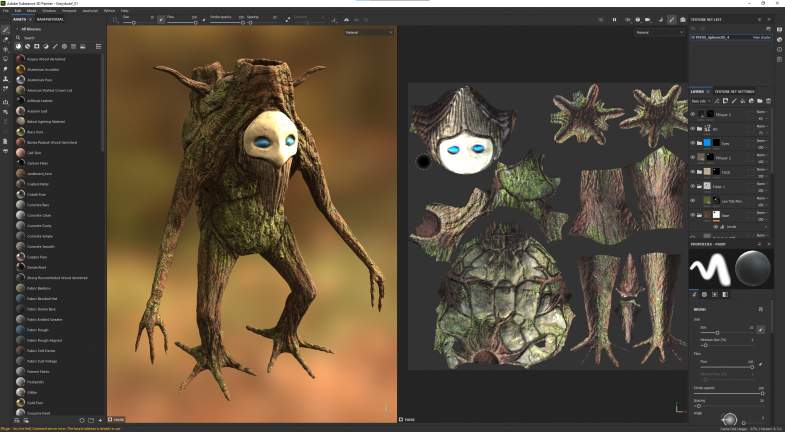Open blending mode dropdown for Eyes layer
This screenshot has height=432, width=785.
pos(762,141)
